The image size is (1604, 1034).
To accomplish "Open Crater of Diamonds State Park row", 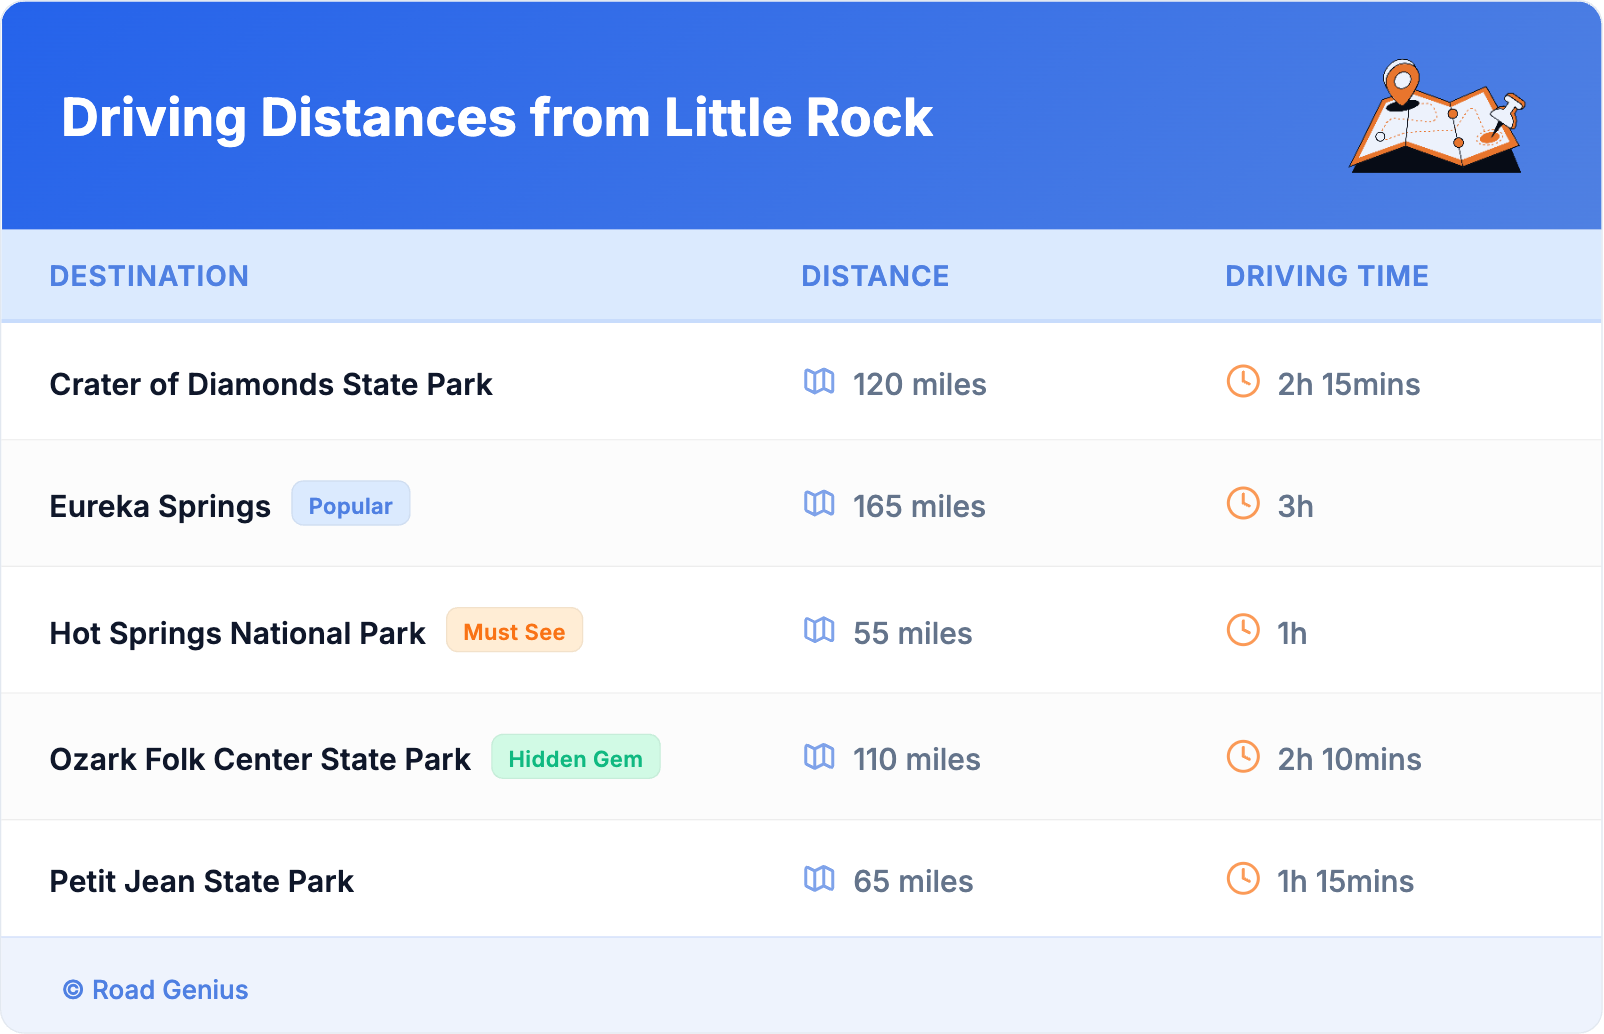I will click(x=271, y=385).
